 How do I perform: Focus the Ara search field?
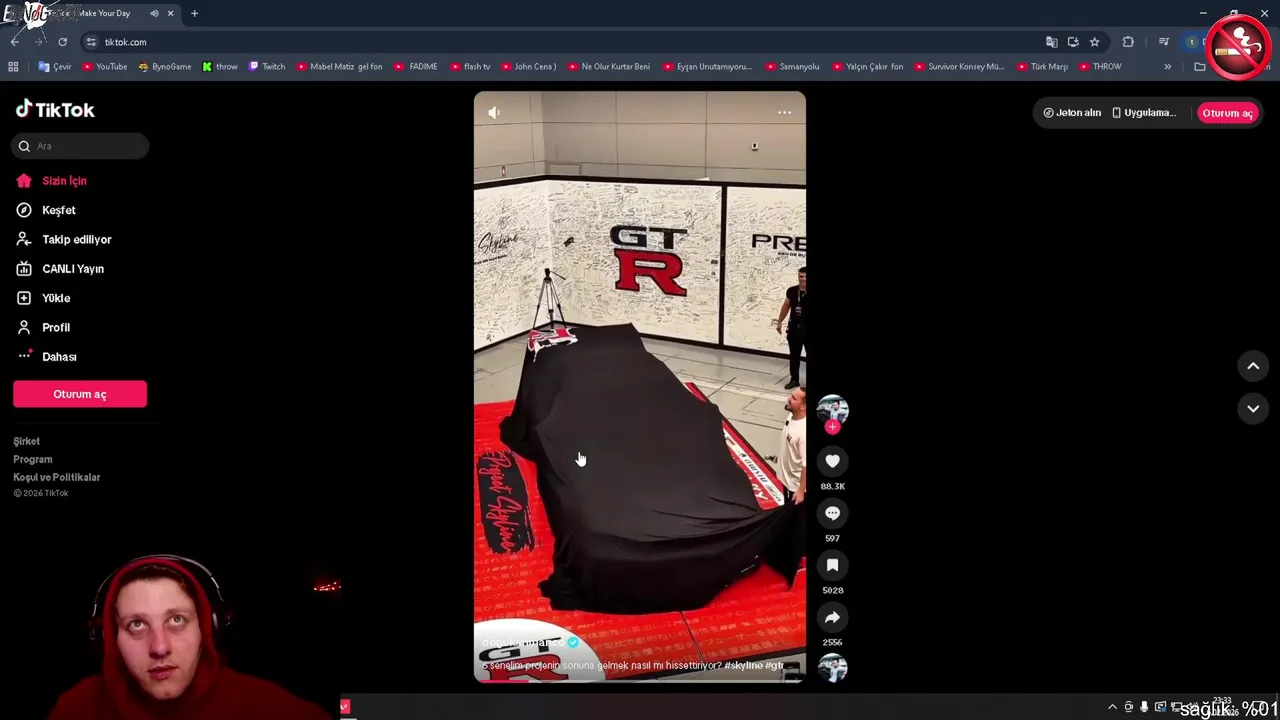point(81,146)
